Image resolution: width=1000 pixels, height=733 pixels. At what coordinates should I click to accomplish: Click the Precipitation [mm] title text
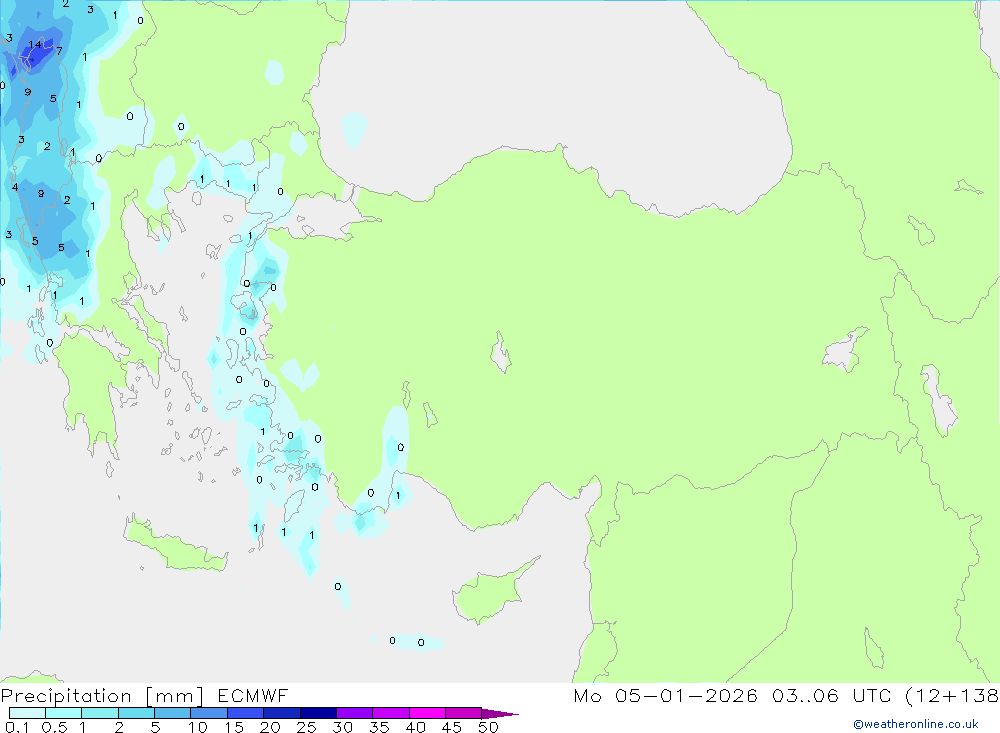(x=102, y=695)
